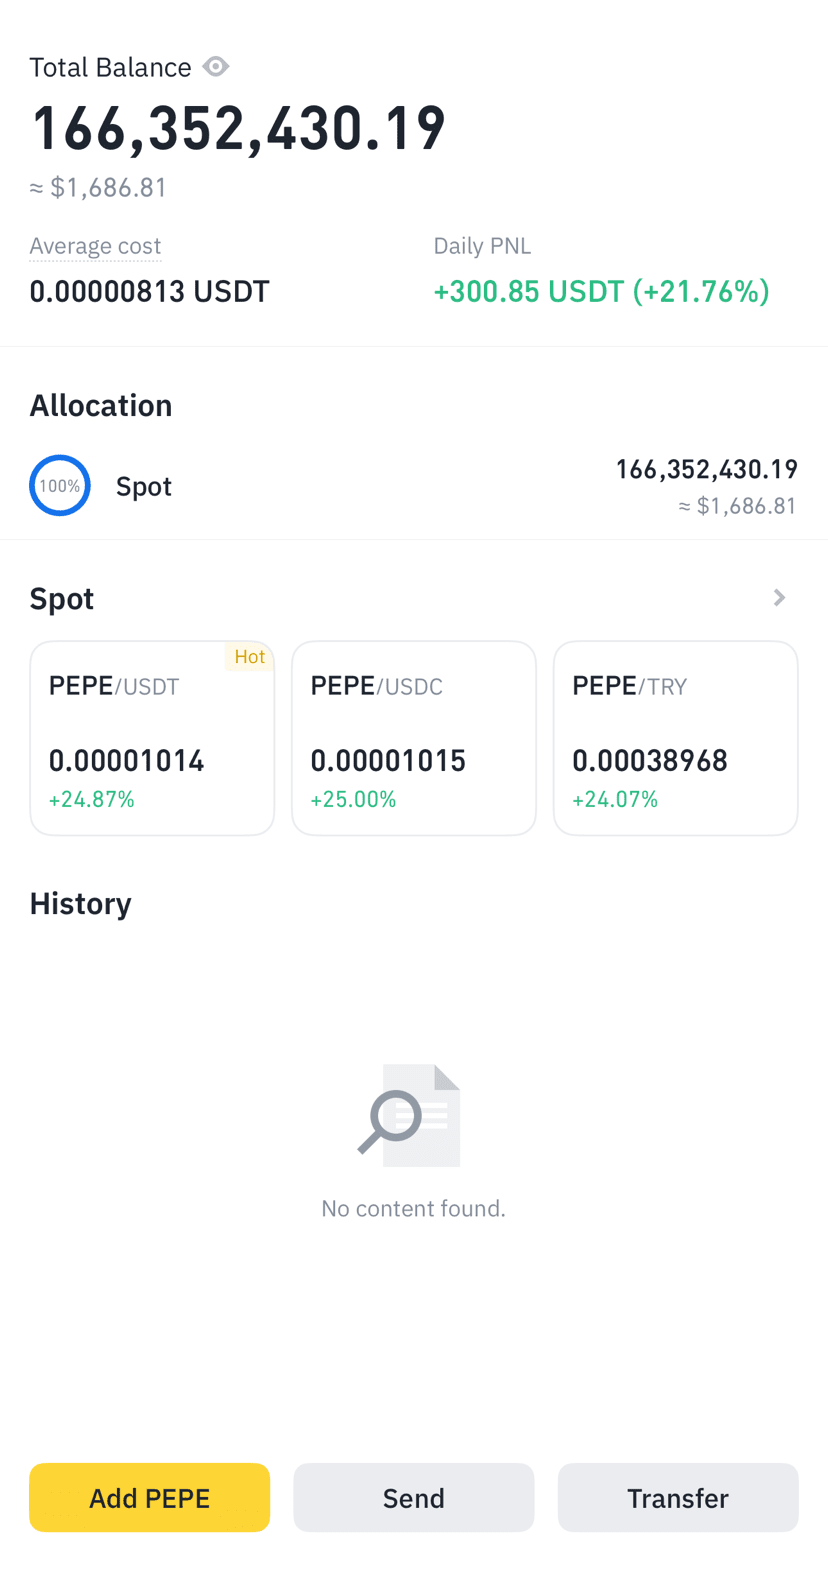
Task: Toggle balance visibility eye icon
Action: coord(216,67)
